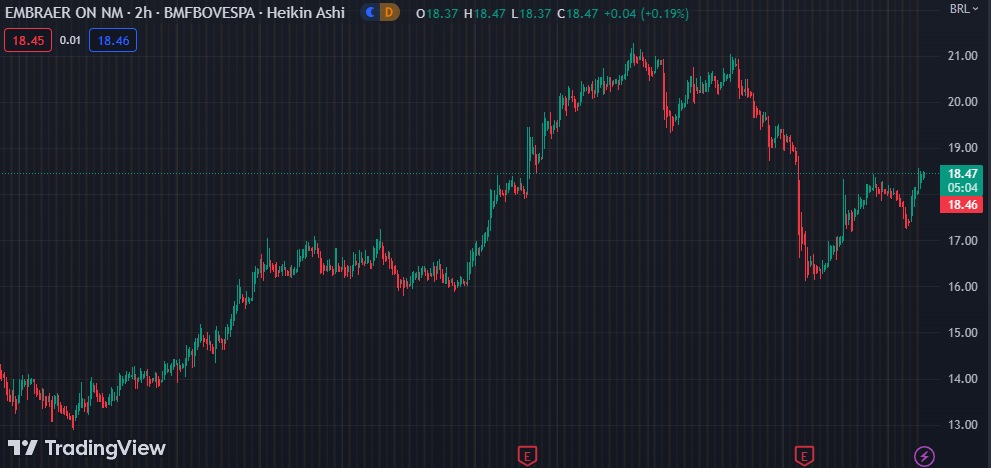The width and height of the screenshot is (991, 468).
Task: Click the red 18.46 price label on axis
Action: pyautogui.click(x=962, y=204)
